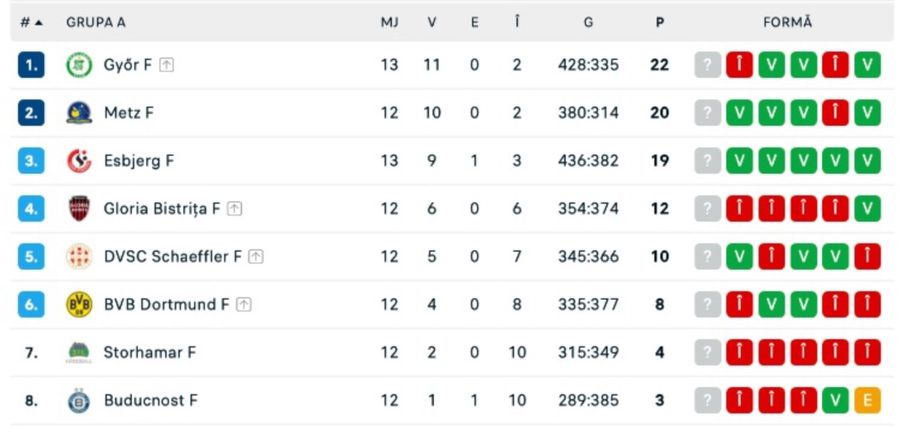The width and height of the screenshot is (900, 435).
Task: Click the grey ? upcoming match badge for Metz
Action: (707, 113)
